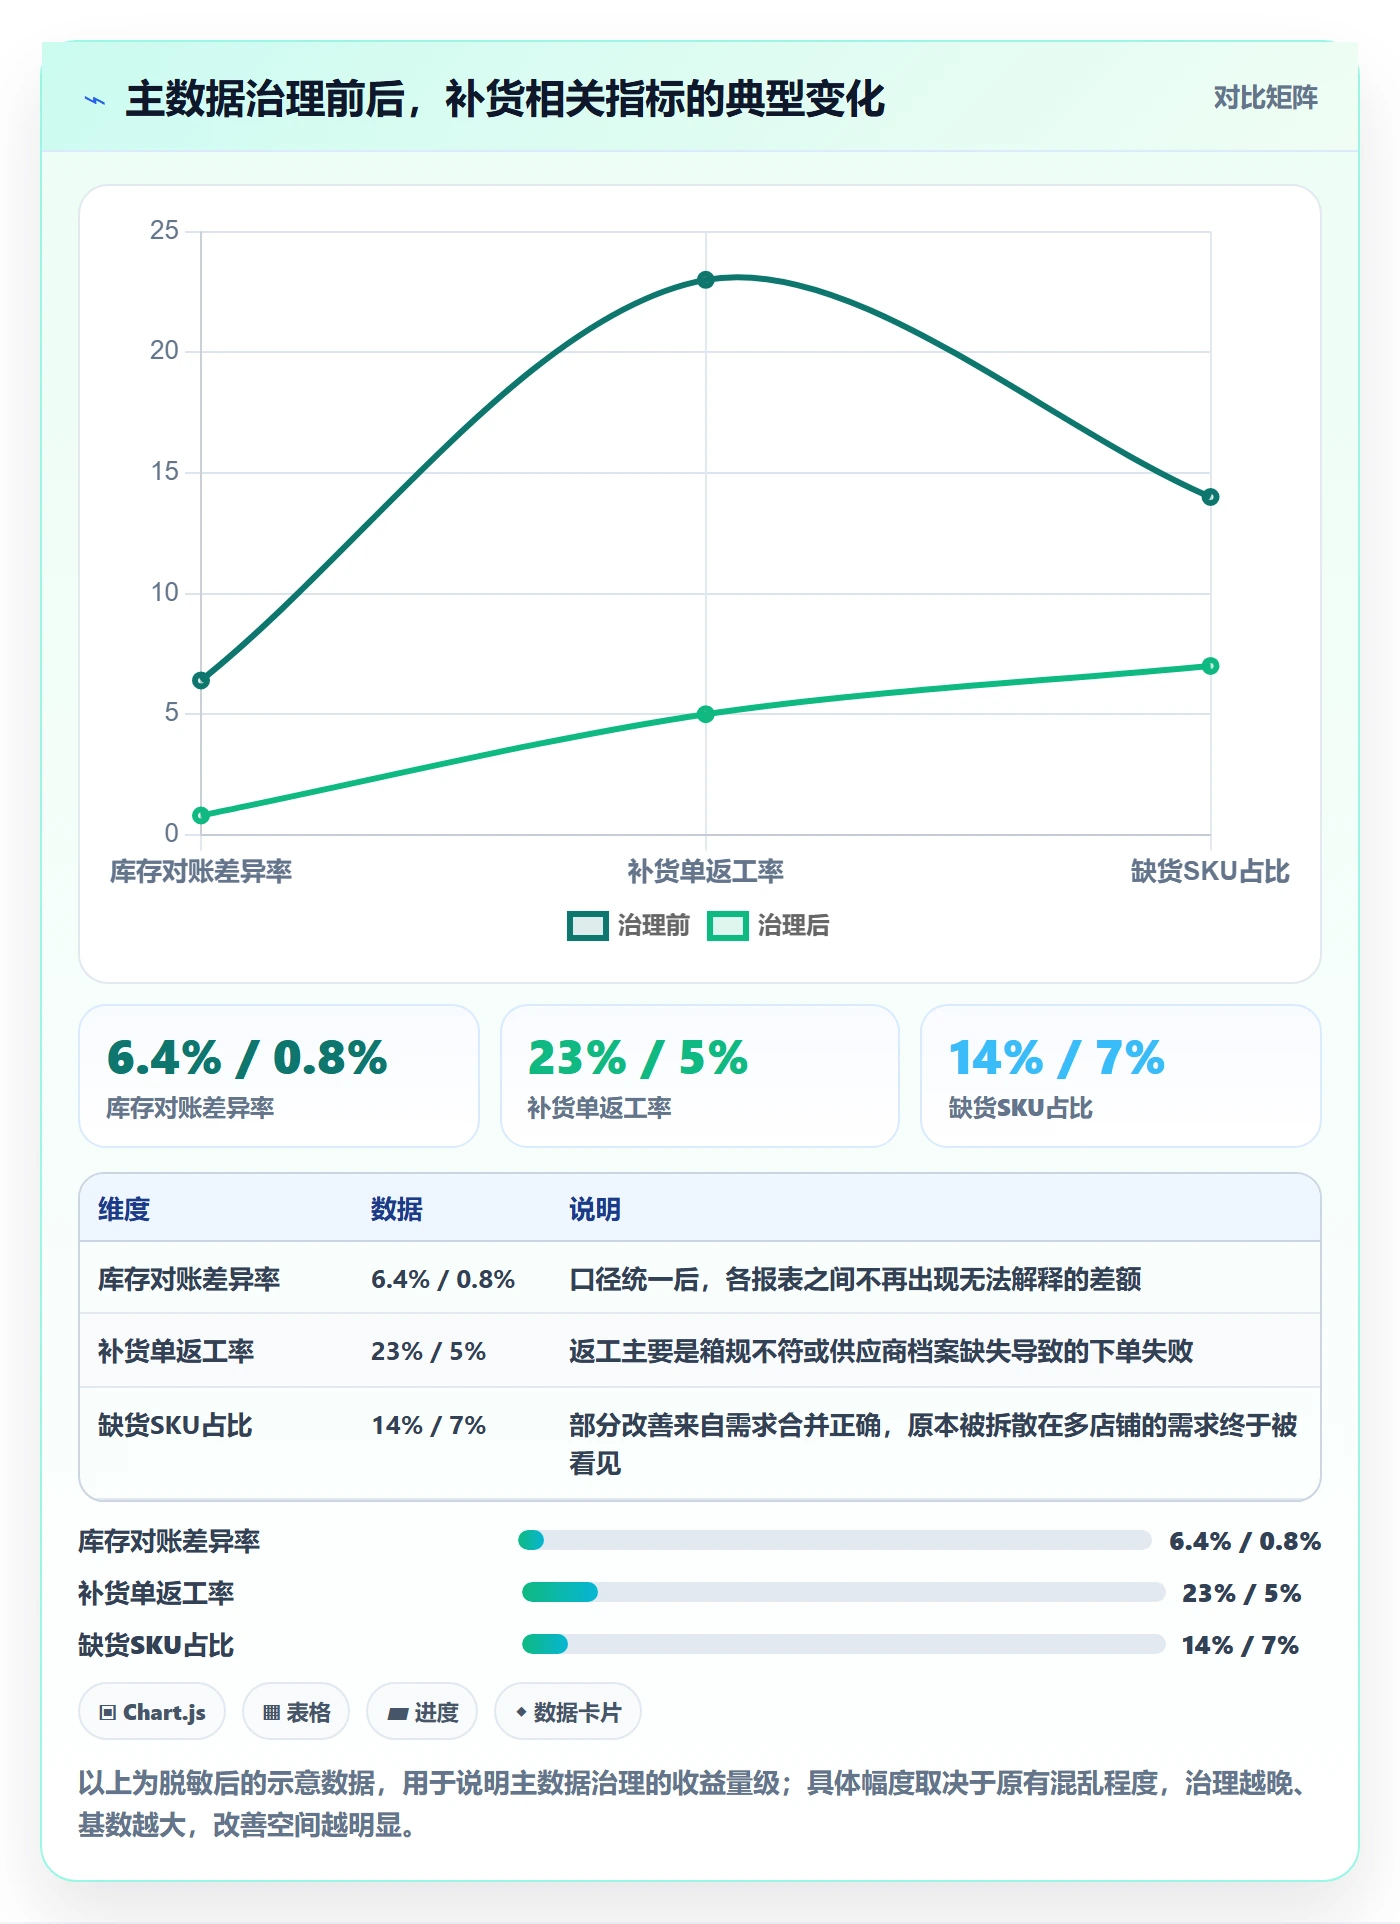
Task: Click 治理后 data point at 库存对账差异率
Action: tap(201, 816)
